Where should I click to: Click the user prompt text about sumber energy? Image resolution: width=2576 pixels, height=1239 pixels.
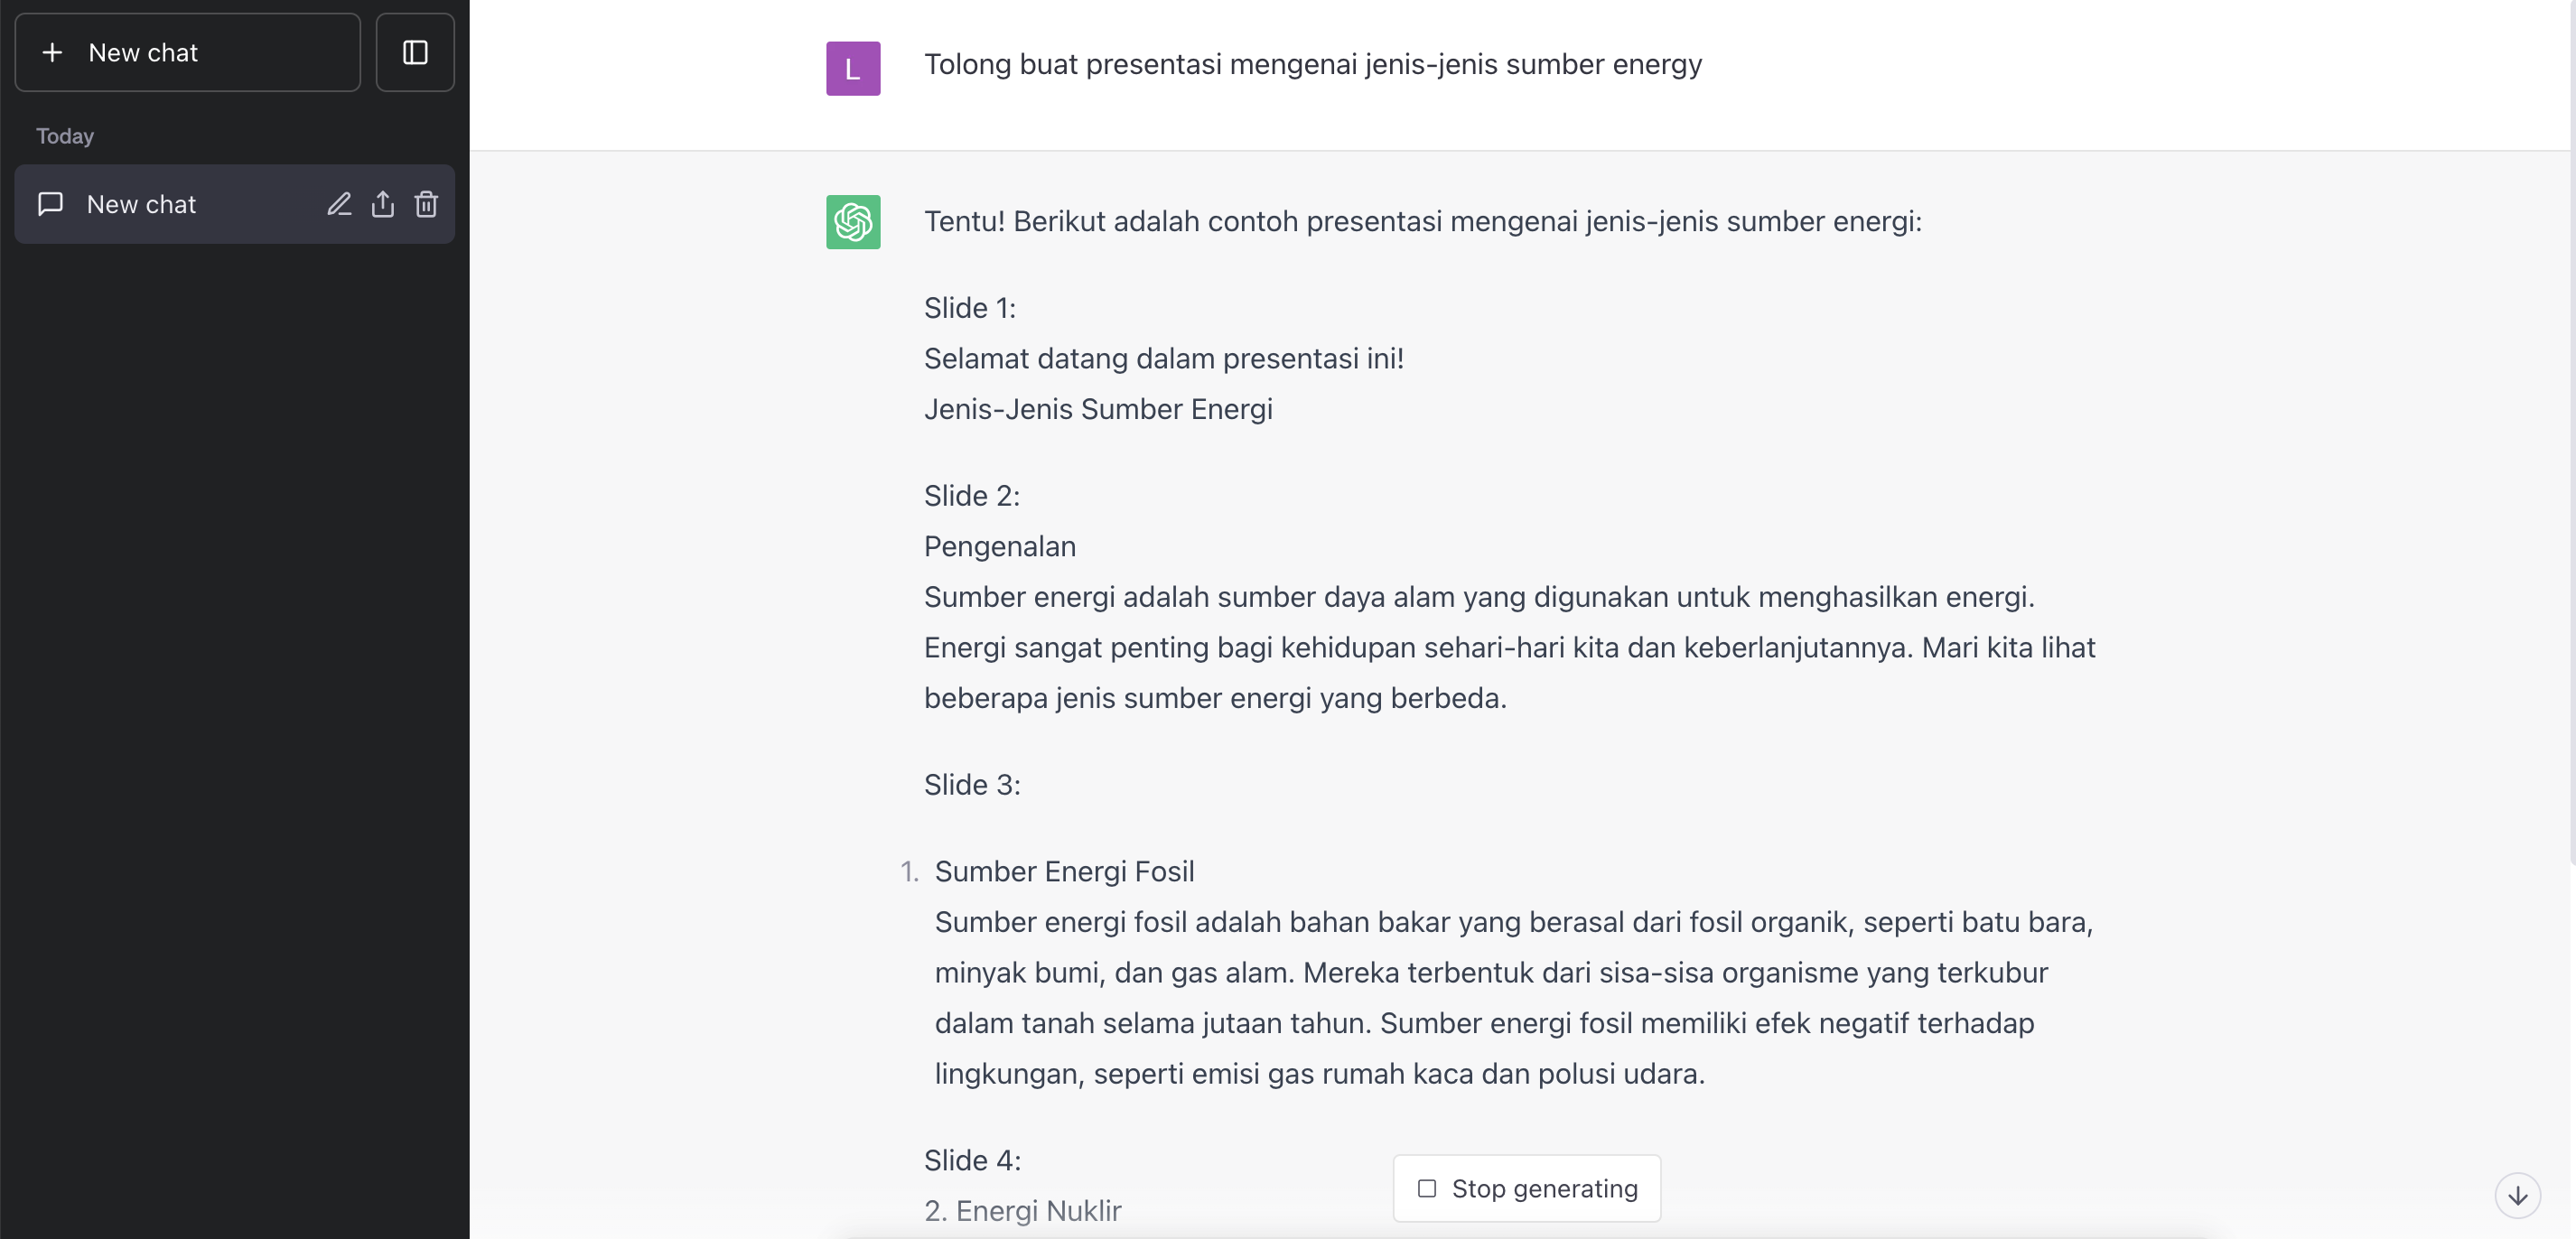click(x=1312, y=64)
